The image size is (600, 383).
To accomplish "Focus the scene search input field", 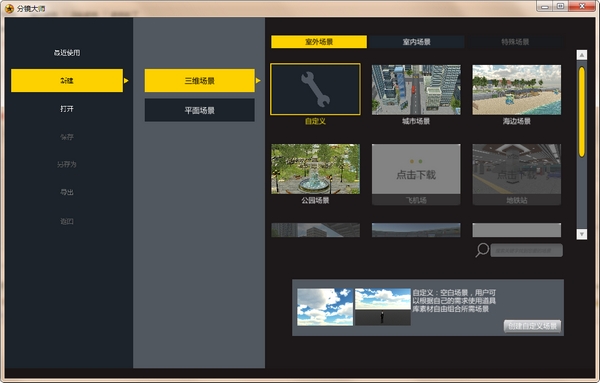I will click(527, 251).
